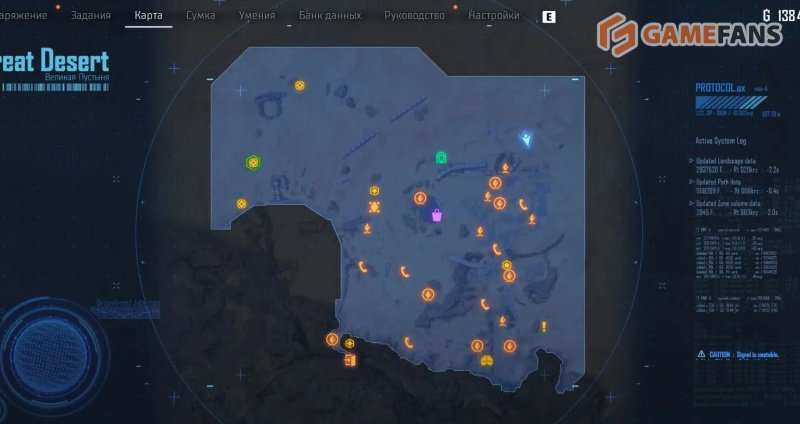Open the Руководство tab
800x424 pixels.
414,15
